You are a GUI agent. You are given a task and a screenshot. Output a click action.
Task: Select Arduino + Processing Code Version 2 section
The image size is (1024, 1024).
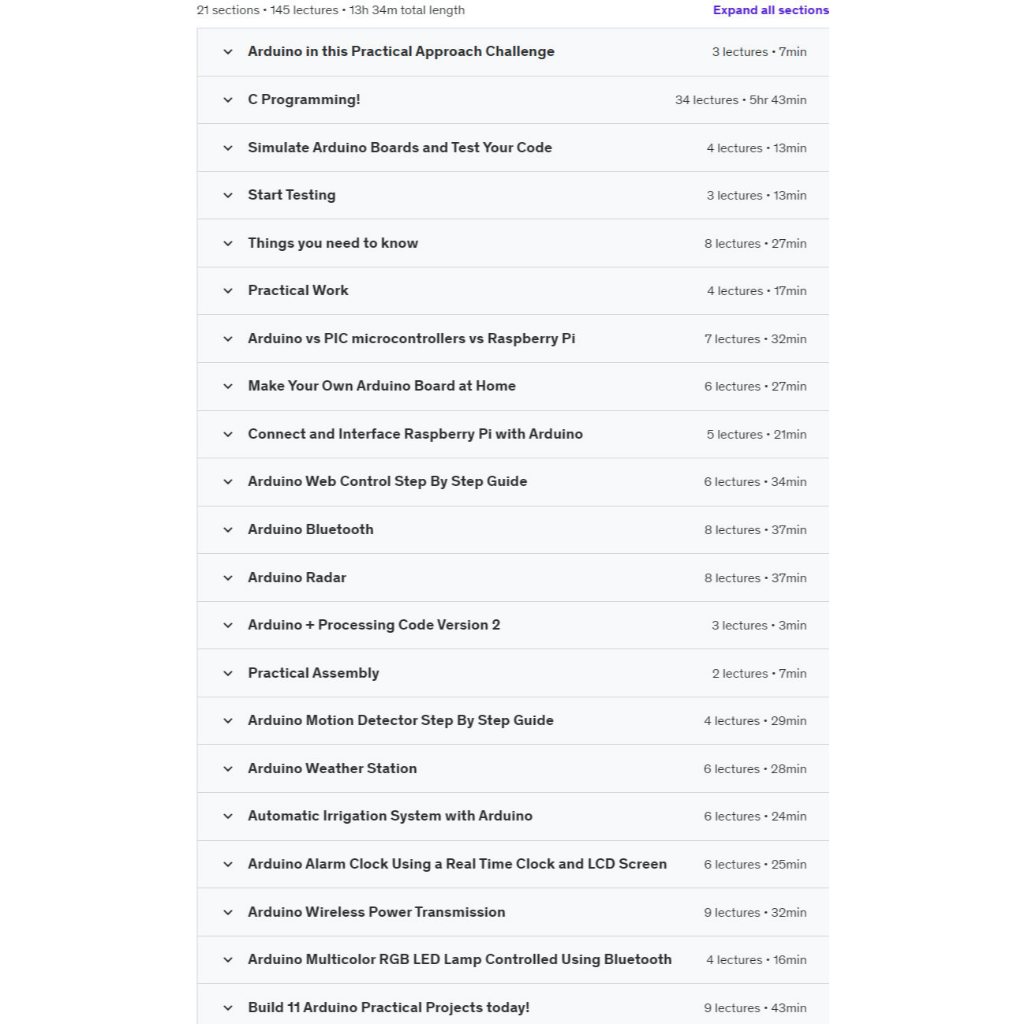pyautogui.click(x=374, y=625)
